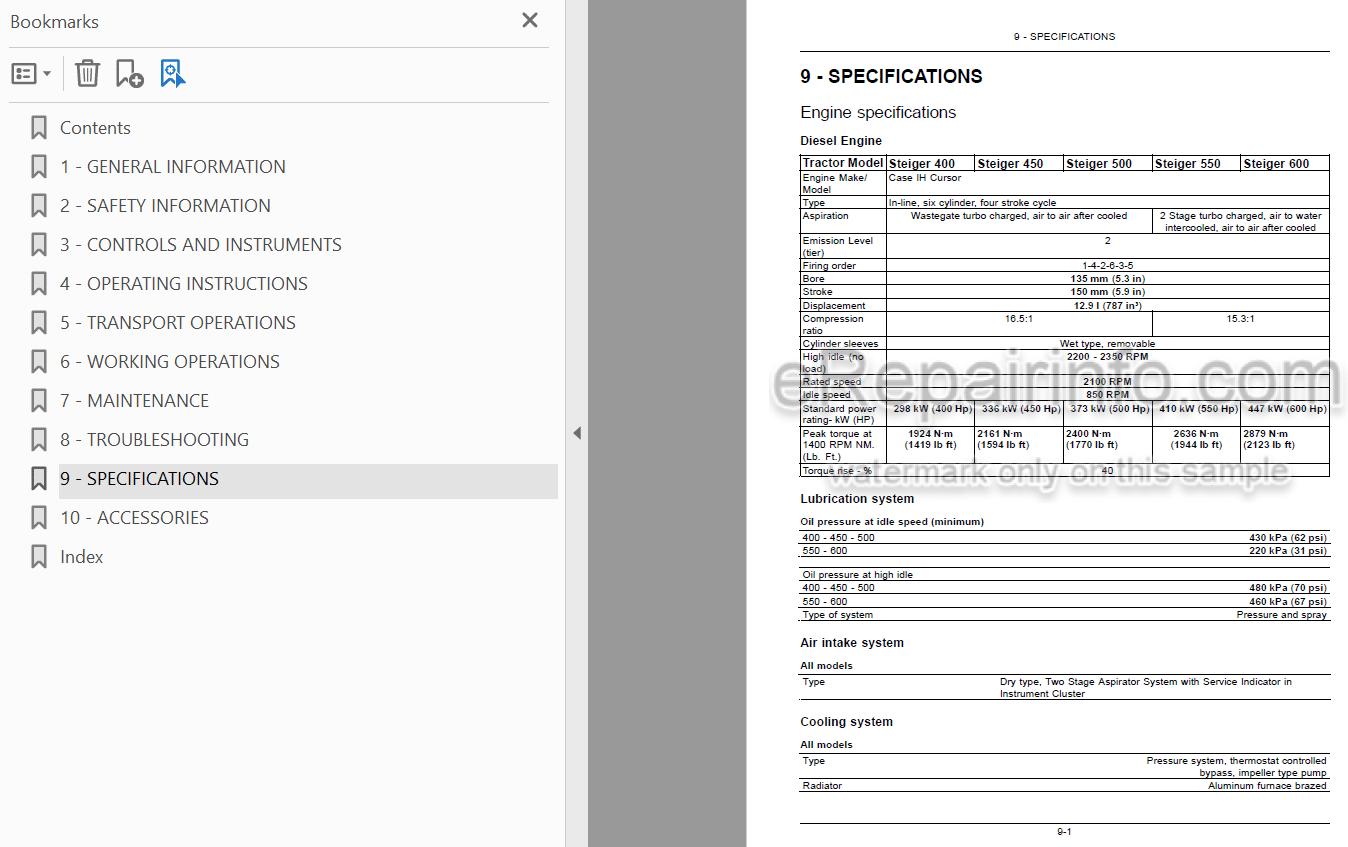Click the '2200 - 2350 RPM' high idle value
Viewport: 1348px width, 847px height.
point(1108,356)
